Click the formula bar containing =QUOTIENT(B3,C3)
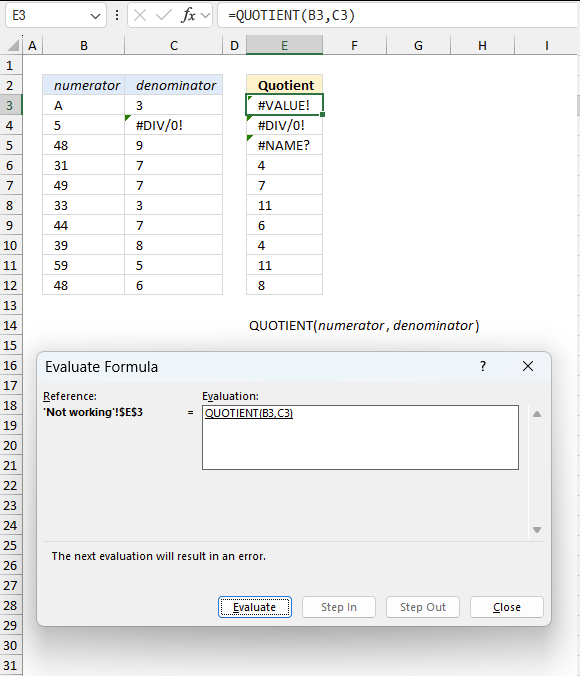 pos(399,16)
